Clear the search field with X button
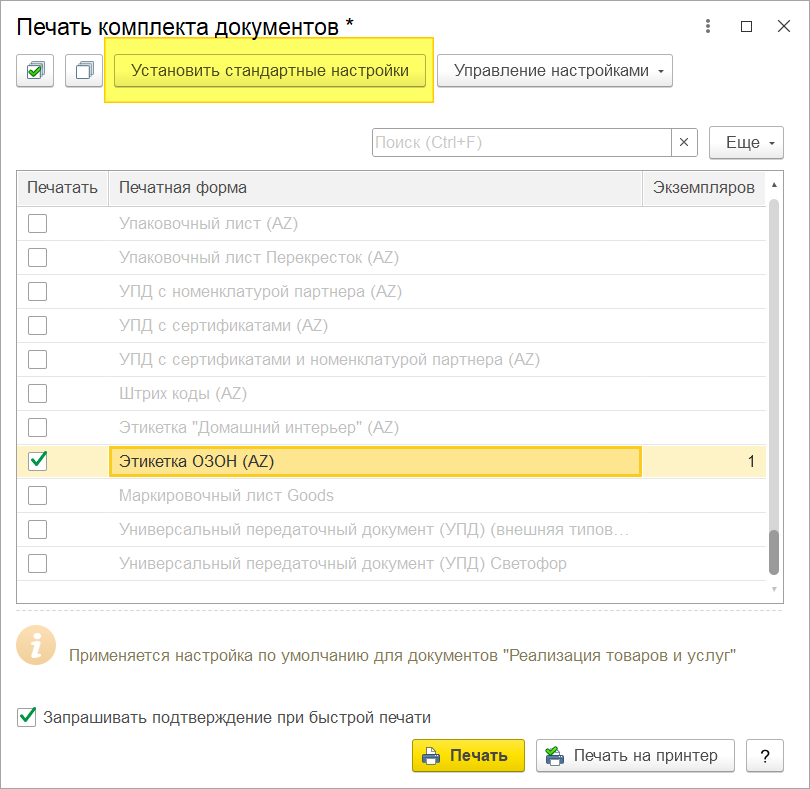810x789 pixels. pyautogui.click(x=684, y=143)
